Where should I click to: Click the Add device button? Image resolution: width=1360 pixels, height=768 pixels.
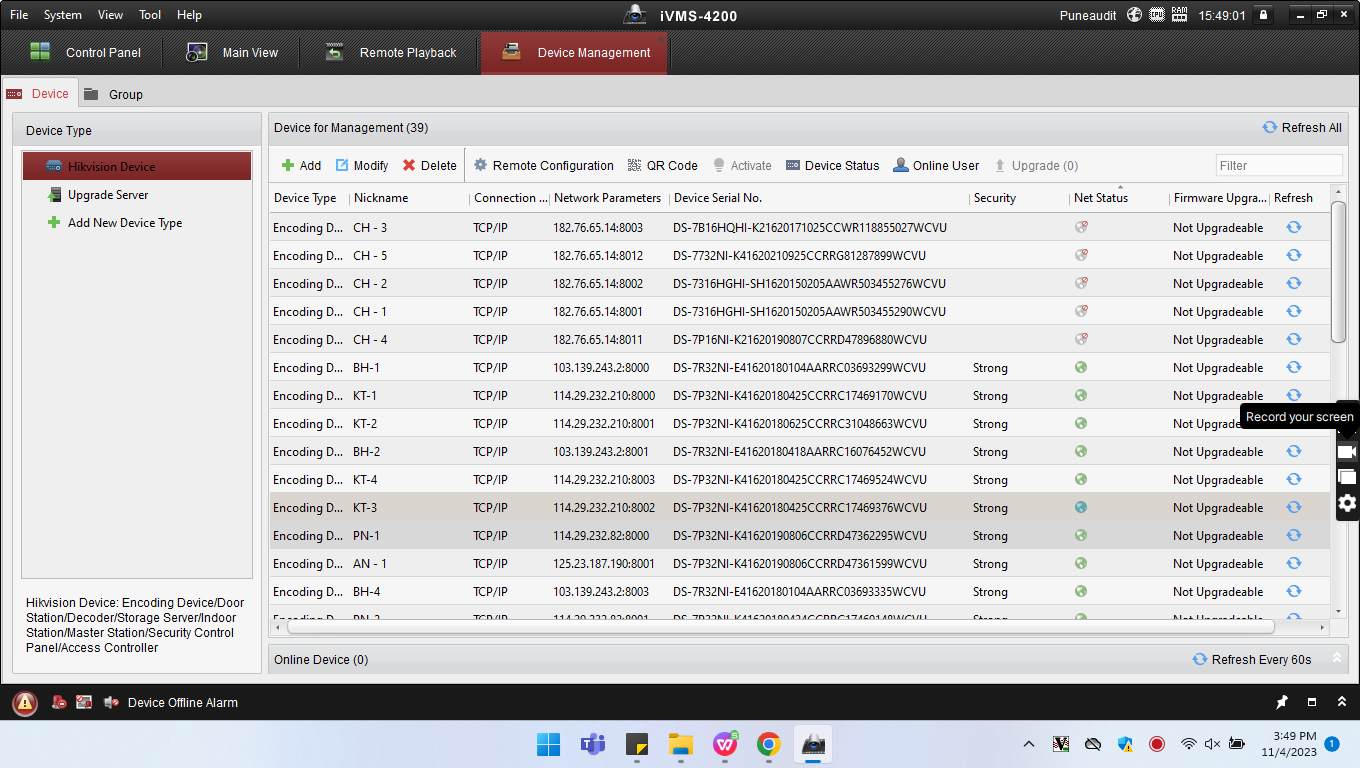pos(301,166)
